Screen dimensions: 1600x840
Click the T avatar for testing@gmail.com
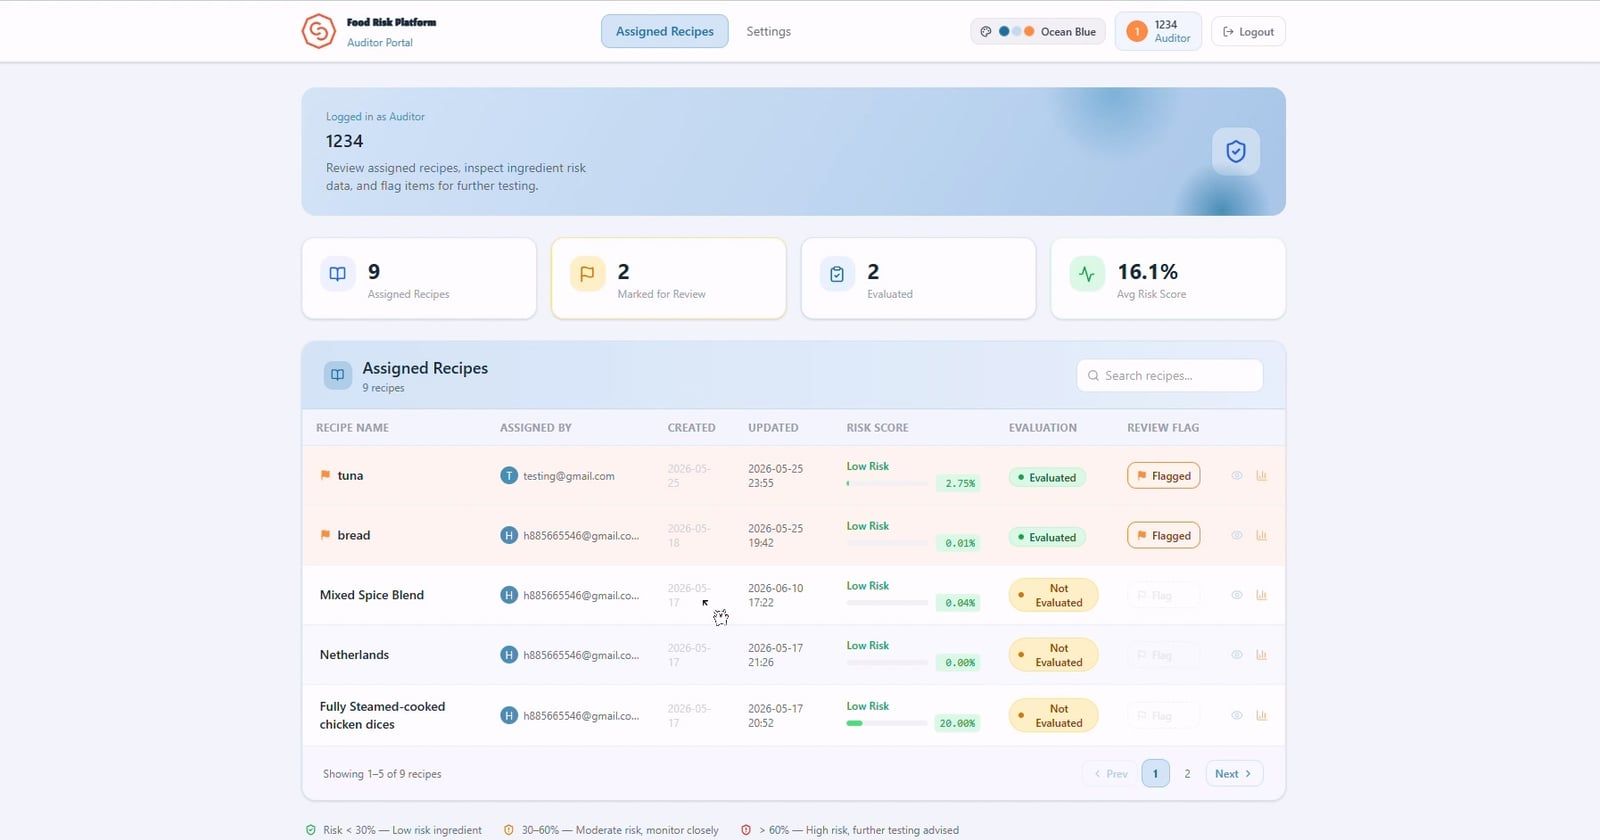pos(509,476)
